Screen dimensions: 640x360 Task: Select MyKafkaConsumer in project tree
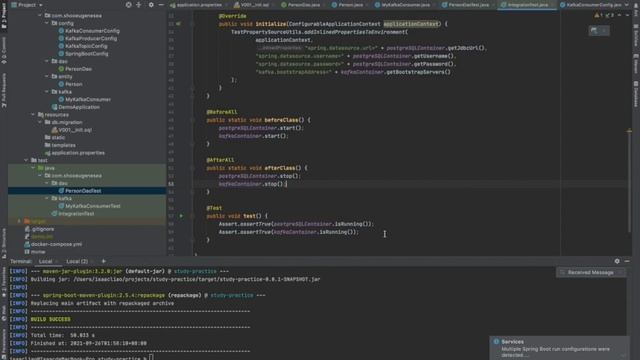click(x=84, y=99)
